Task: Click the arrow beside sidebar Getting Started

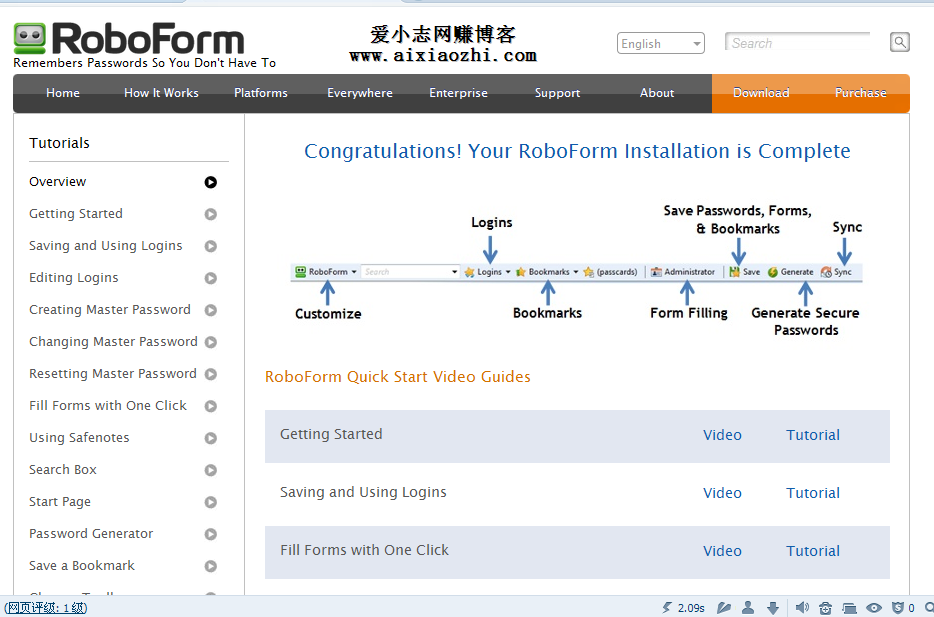Action: [211, 214]
